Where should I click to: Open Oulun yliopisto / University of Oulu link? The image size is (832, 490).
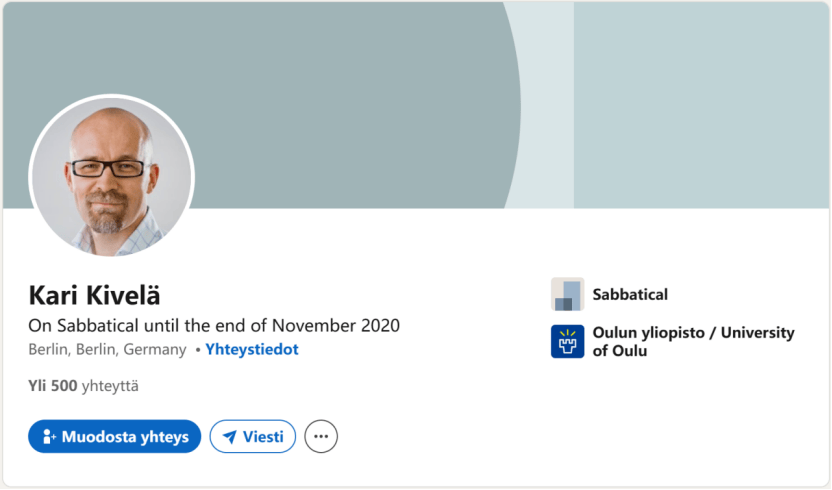pos(692,341)
